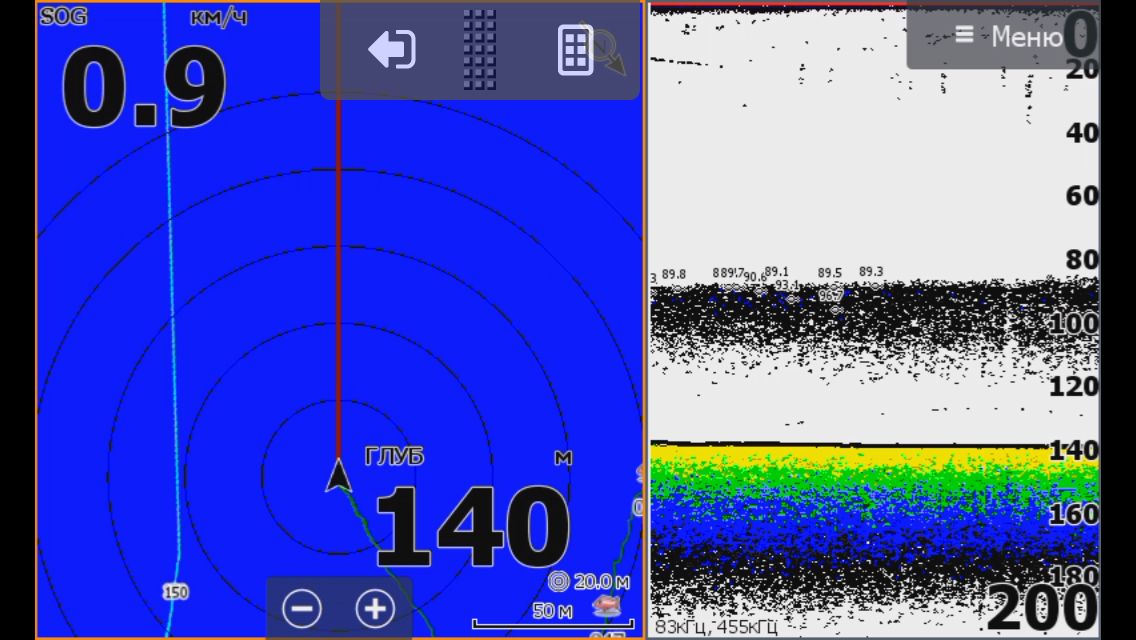This screenshot has width=1136, height=640.
Task: Tap the 0.9 SOG speed readout
Action: (x=144, y=88)
